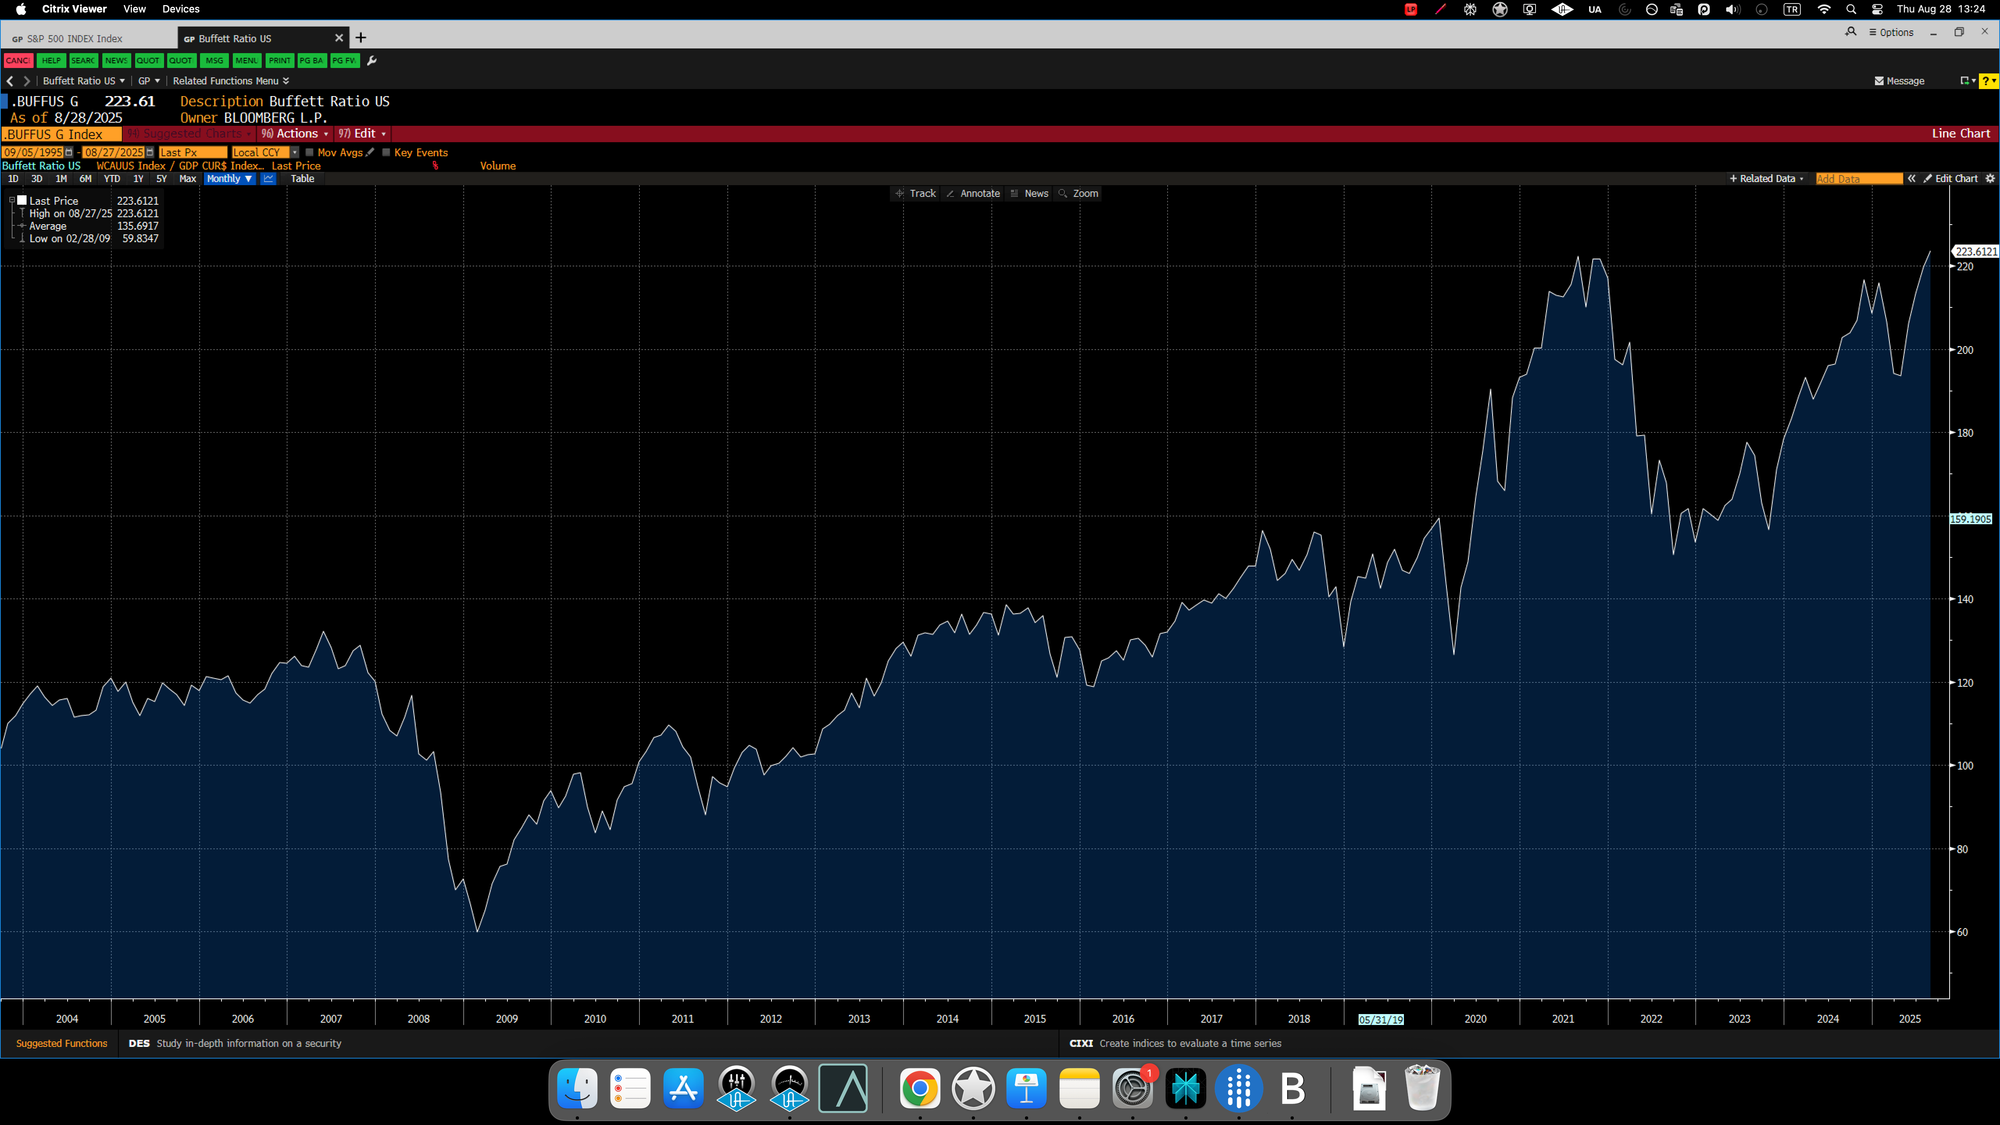Click green PRINT key button
Screen dimensions: 2000x1125
click(x=280, y=61)
